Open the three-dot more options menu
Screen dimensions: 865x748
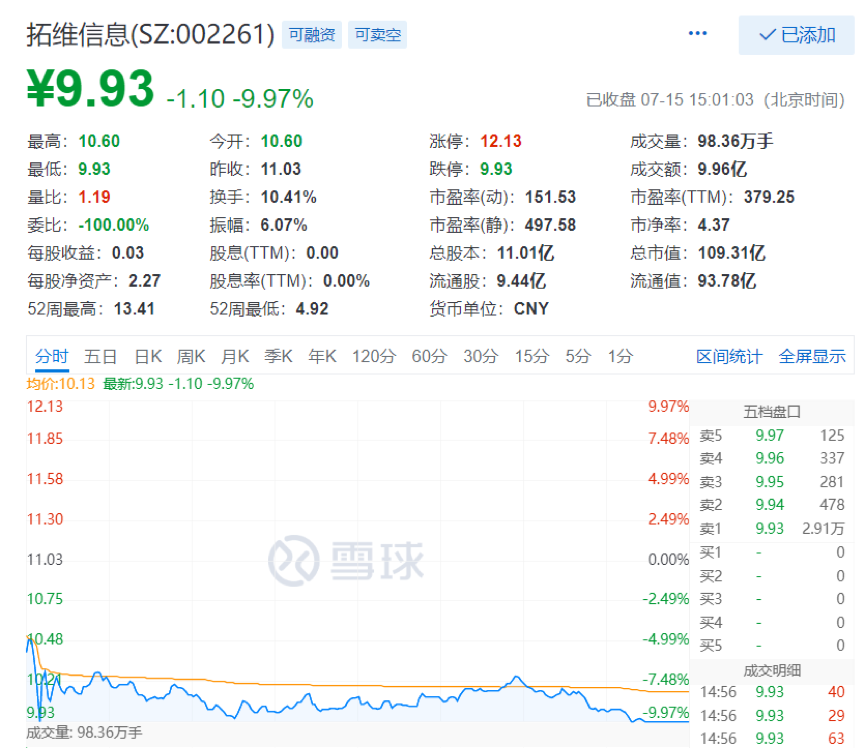coord(697,34)
